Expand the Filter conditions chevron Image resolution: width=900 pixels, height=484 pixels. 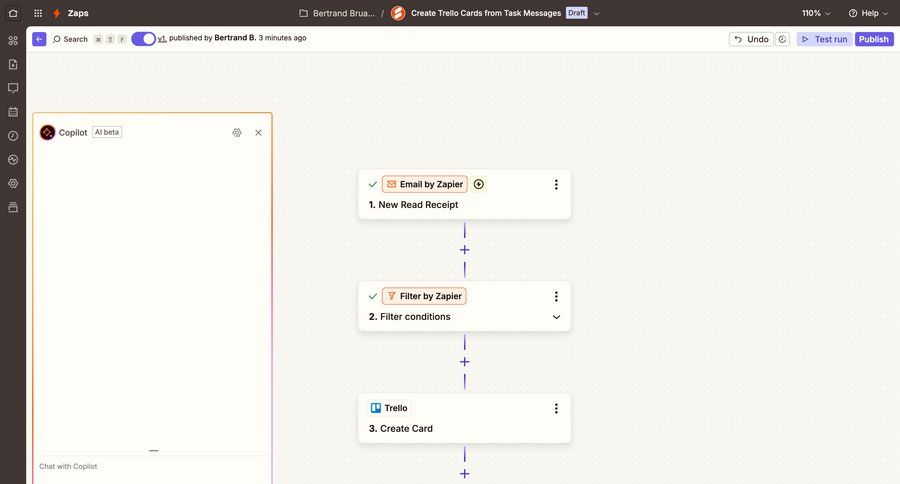[556, 317]
